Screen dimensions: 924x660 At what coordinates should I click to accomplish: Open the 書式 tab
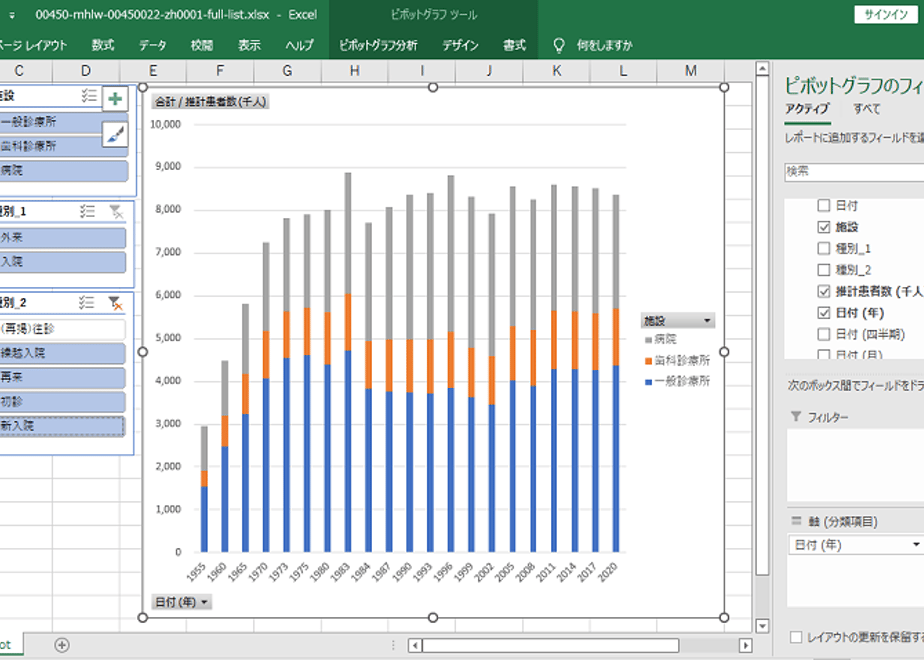(514, 45)
